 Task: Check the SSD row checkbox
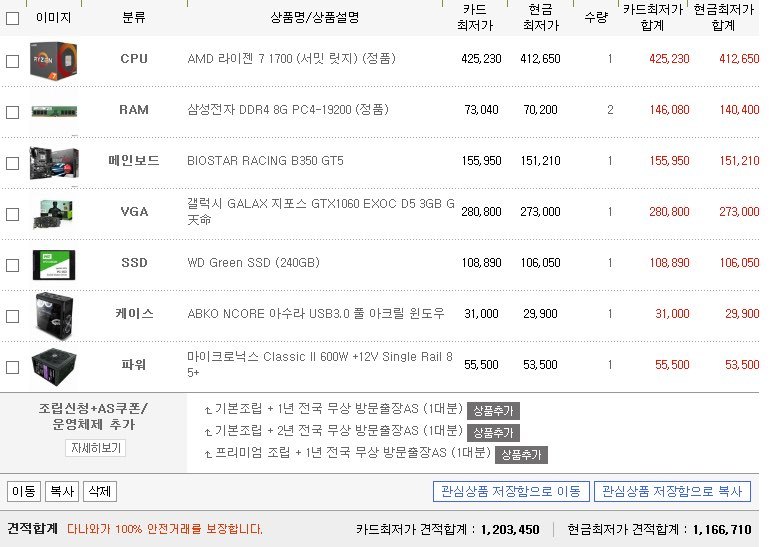[x=12, y=265]
